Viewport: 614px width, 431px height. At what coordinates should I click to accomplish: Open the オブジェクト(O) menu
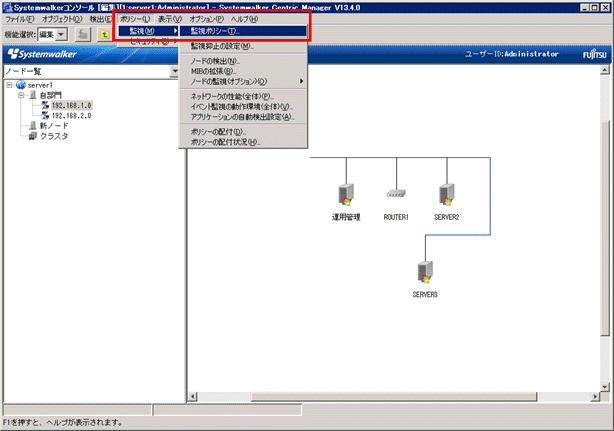pyautogui.click(x=62, y=19)
